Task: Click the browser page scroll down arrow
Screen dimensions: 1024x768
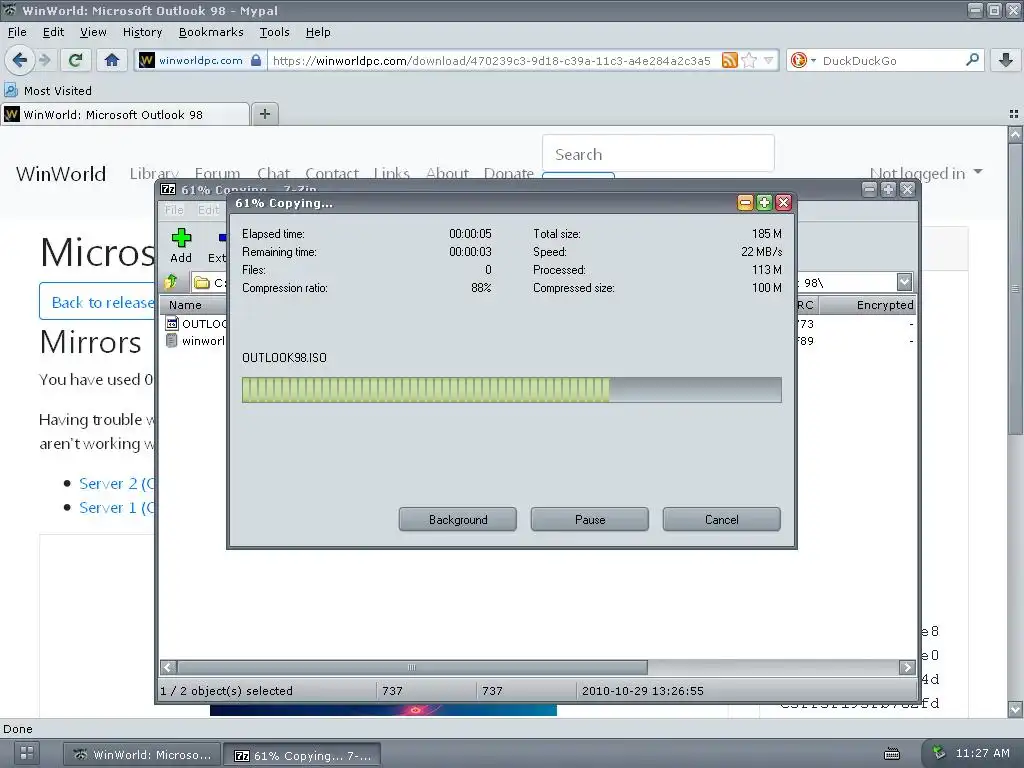Action: [x=1015, y=709]
